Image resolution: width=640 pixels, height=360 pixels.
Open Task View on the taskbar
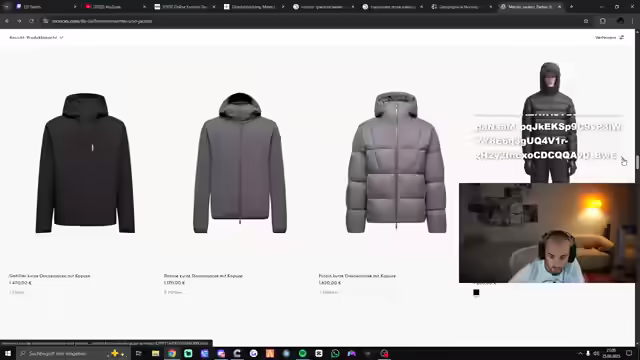click(x=138, y=353)
